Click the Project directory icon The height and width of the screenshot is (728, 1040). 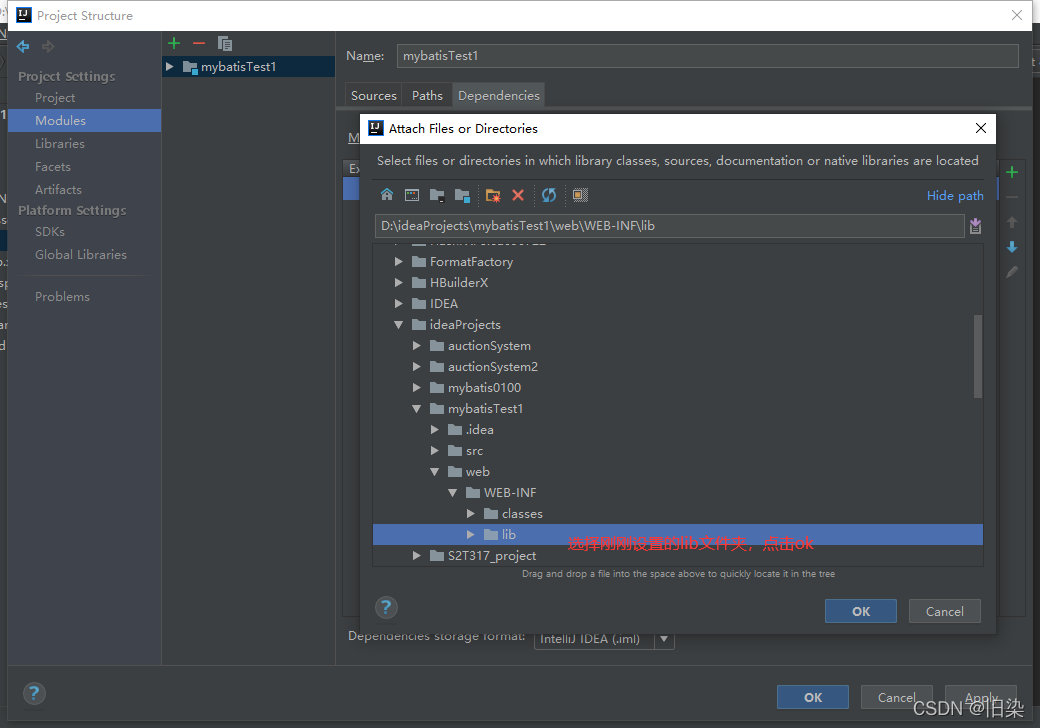(436, 195)
